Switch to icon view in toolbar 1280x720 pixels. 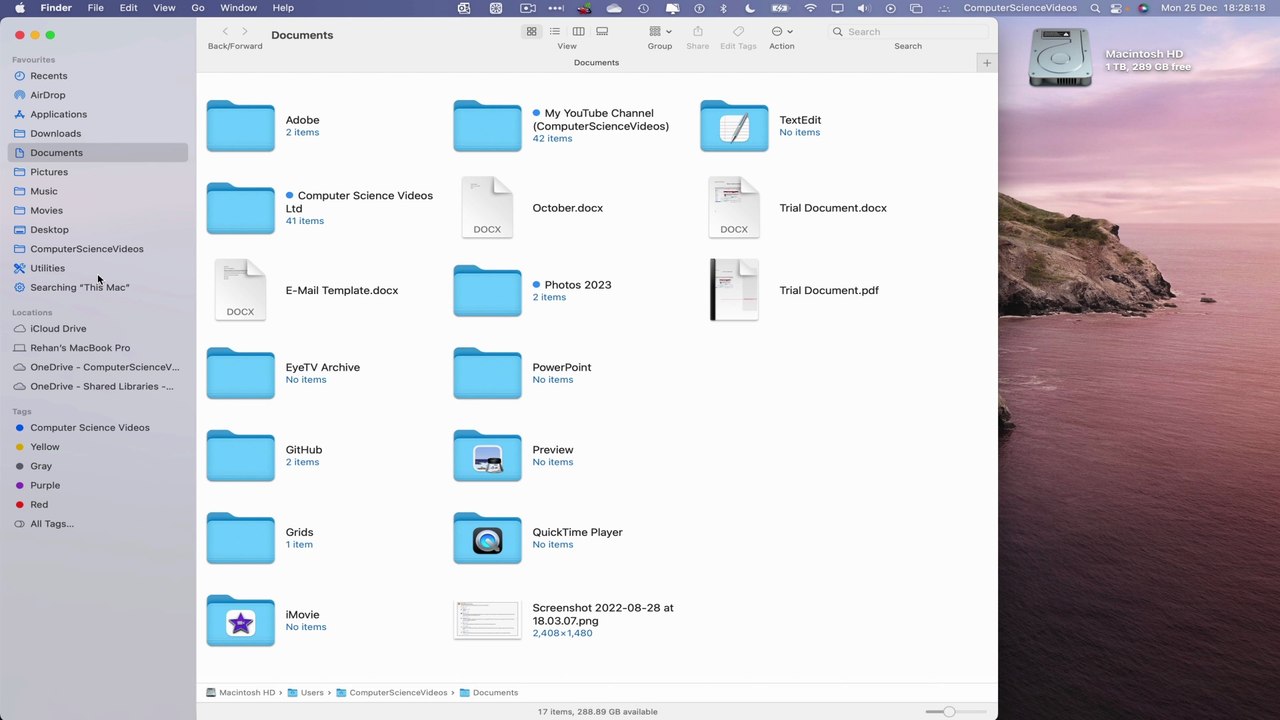coord(532,32)
